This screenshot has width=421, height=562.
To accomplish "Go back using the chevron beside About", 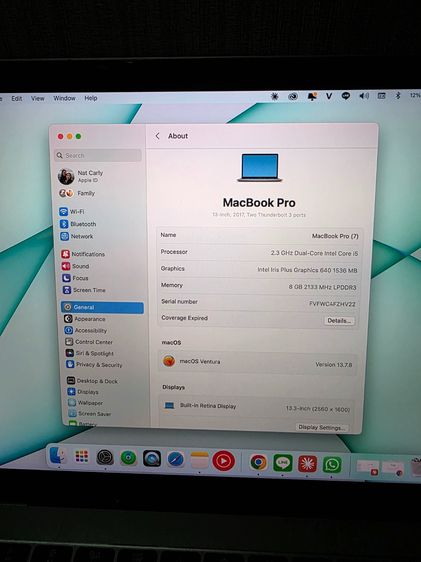I will pyautogui.click(x=157, y=136).
